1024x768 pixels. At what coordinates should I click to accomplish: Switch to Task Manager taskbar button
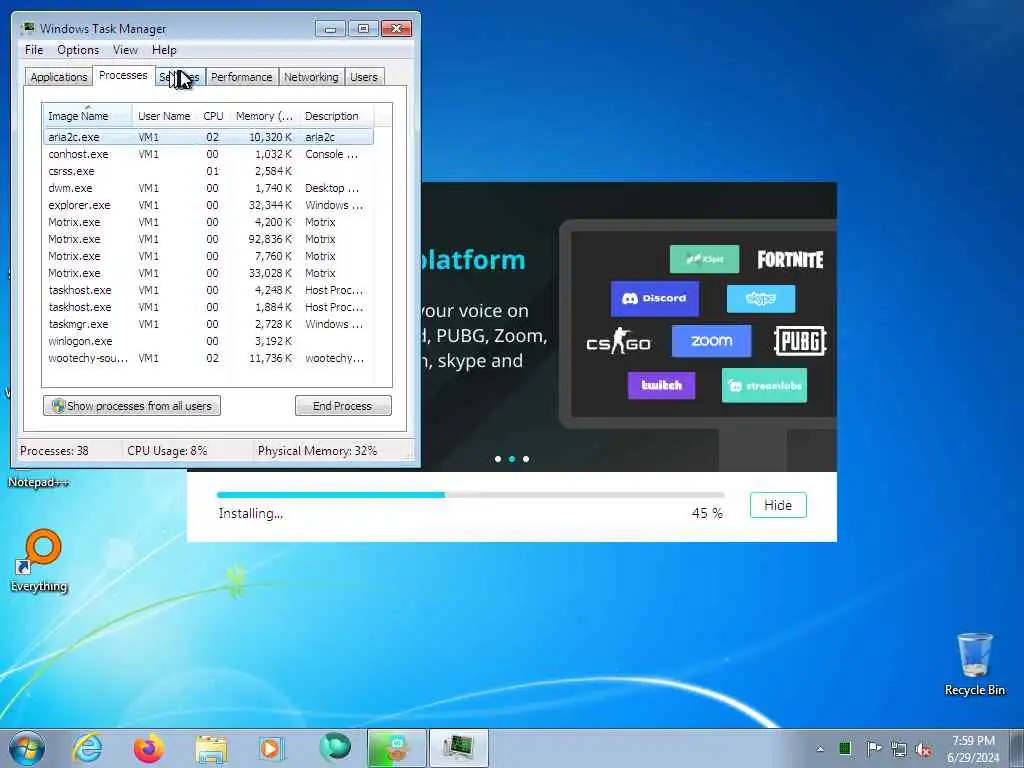click(458, 748)
